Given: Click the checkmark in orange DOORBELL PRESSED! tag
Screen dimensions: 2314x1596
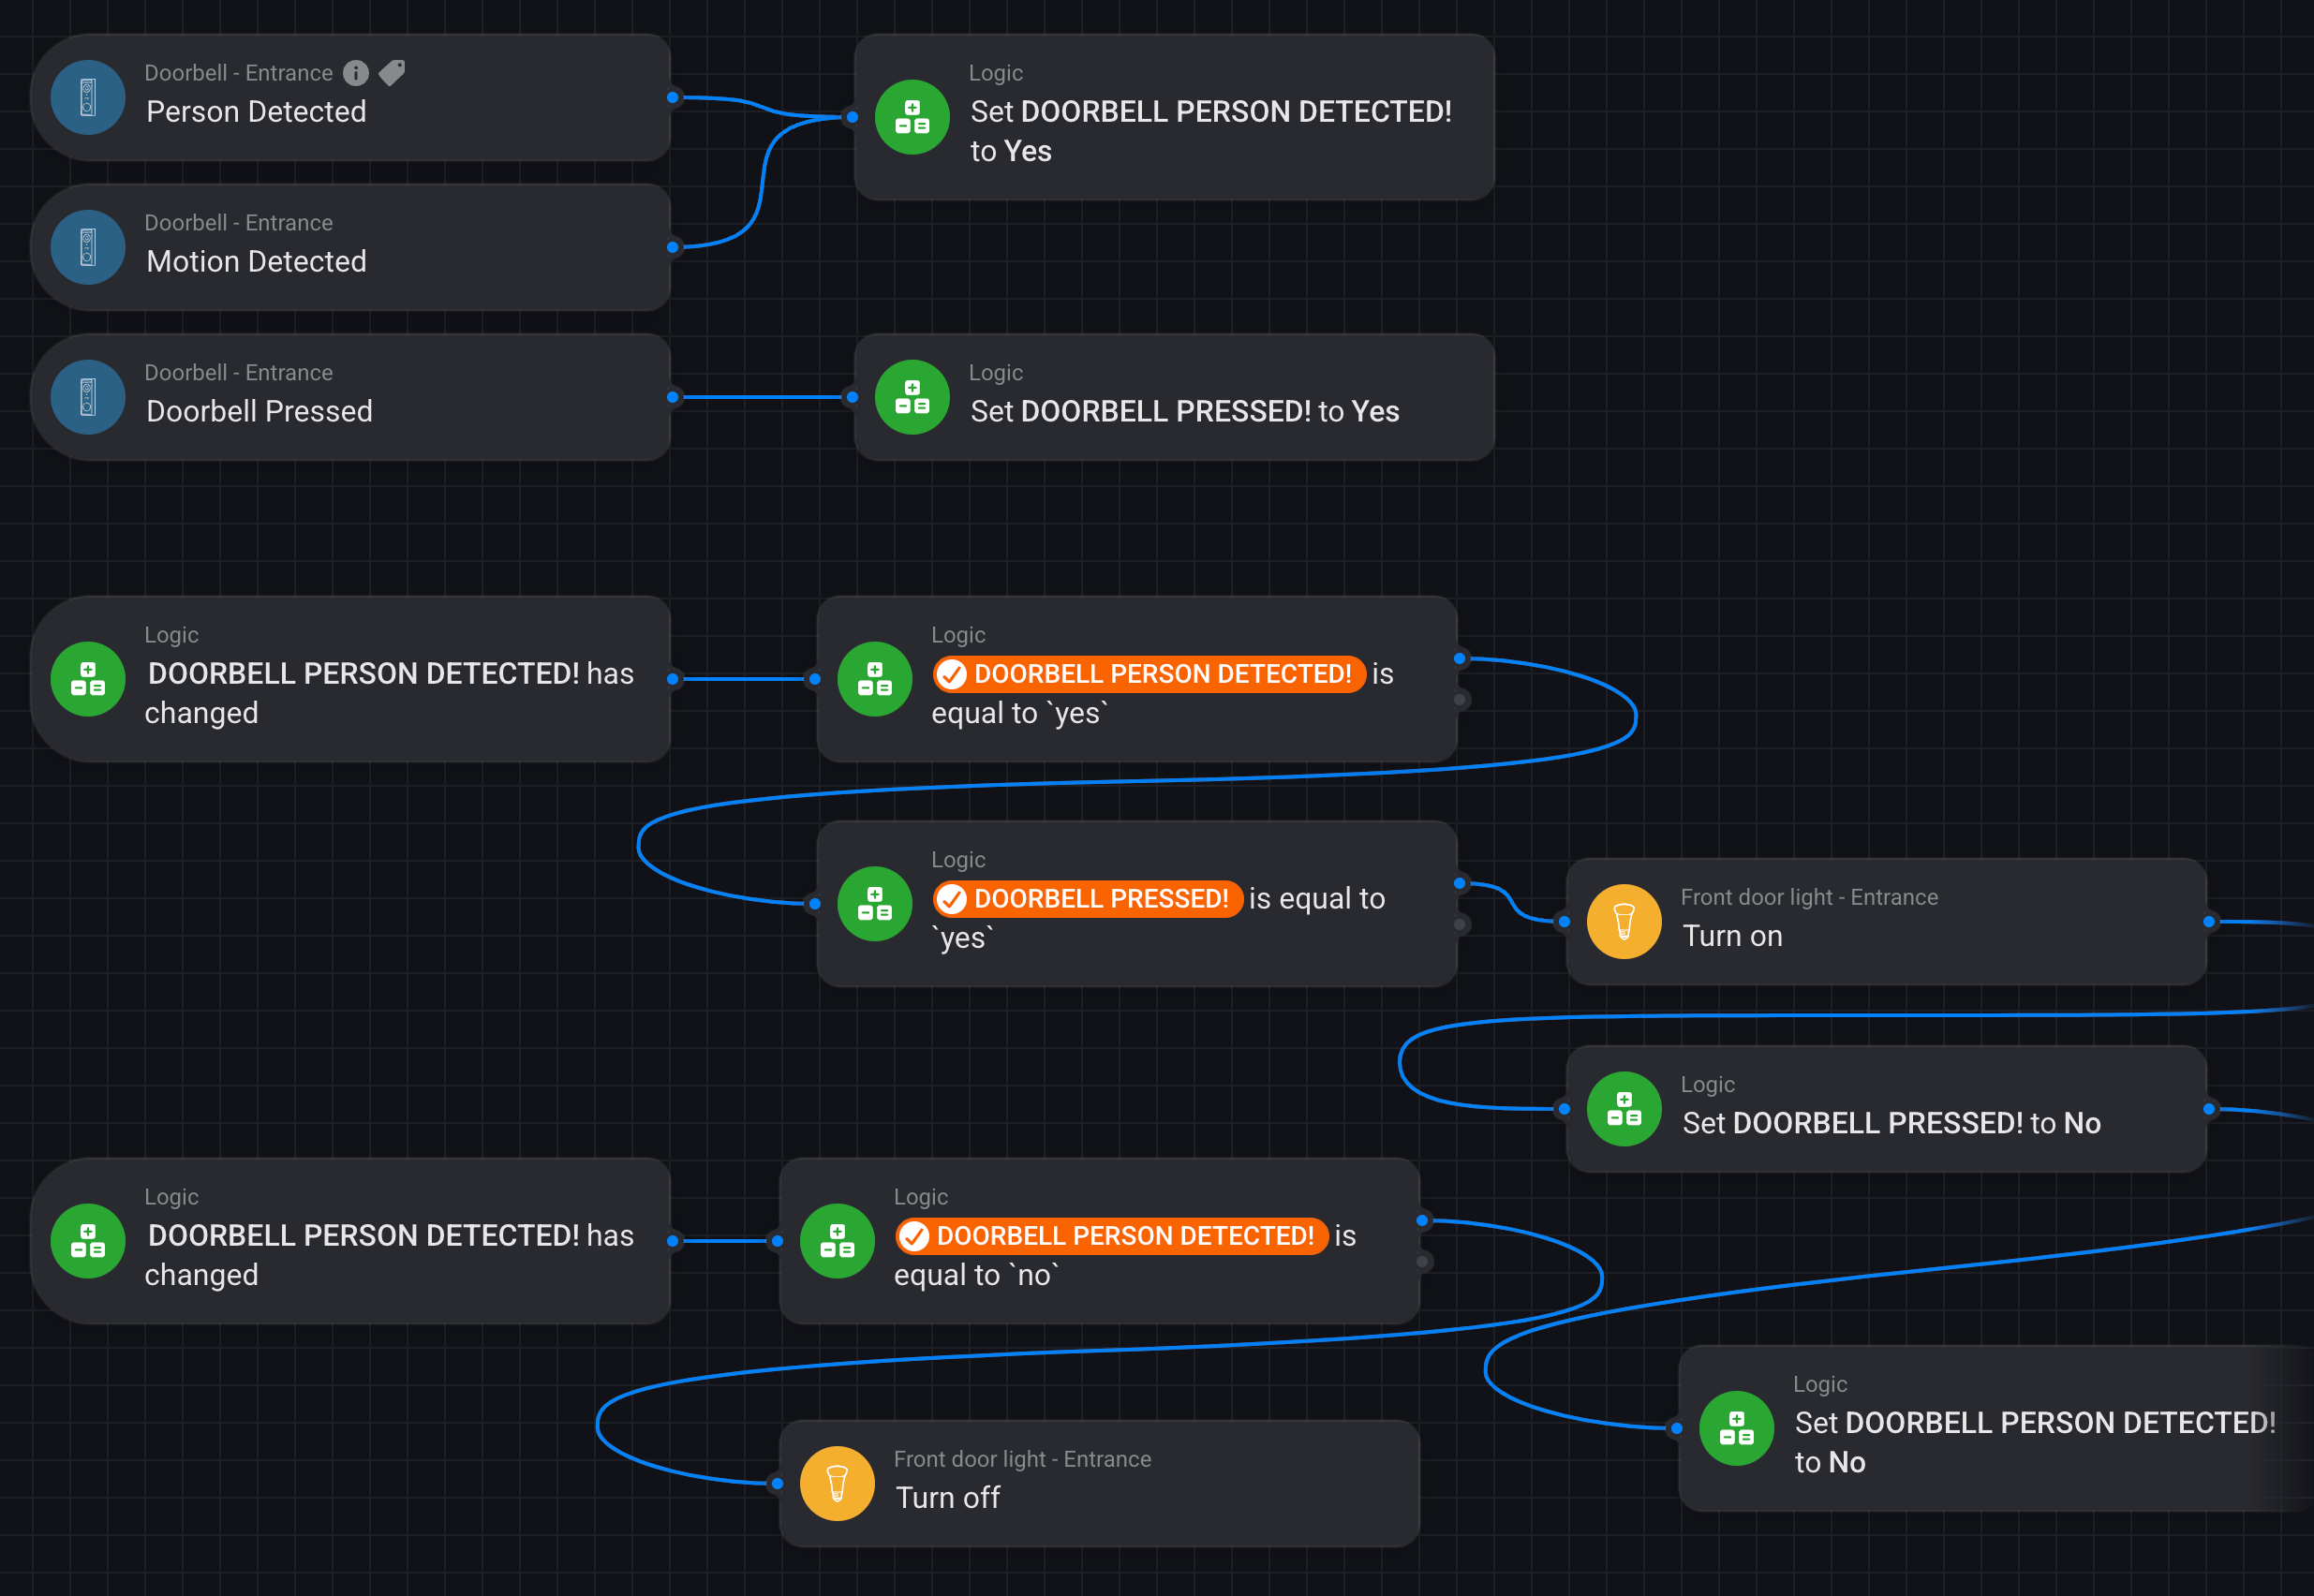Looking at the screenshot, I should tap(952, 899).
